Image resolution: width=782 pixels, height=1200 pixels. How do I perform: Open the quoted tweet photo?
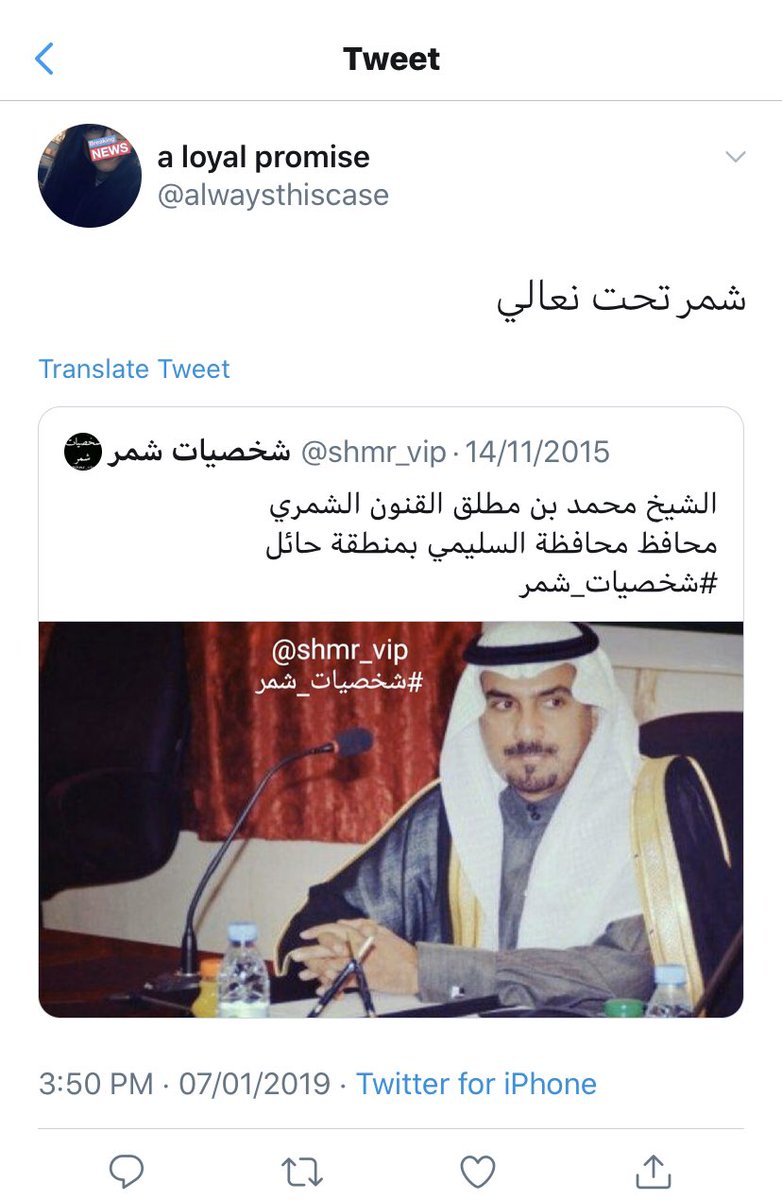click(x=391, y=820)
